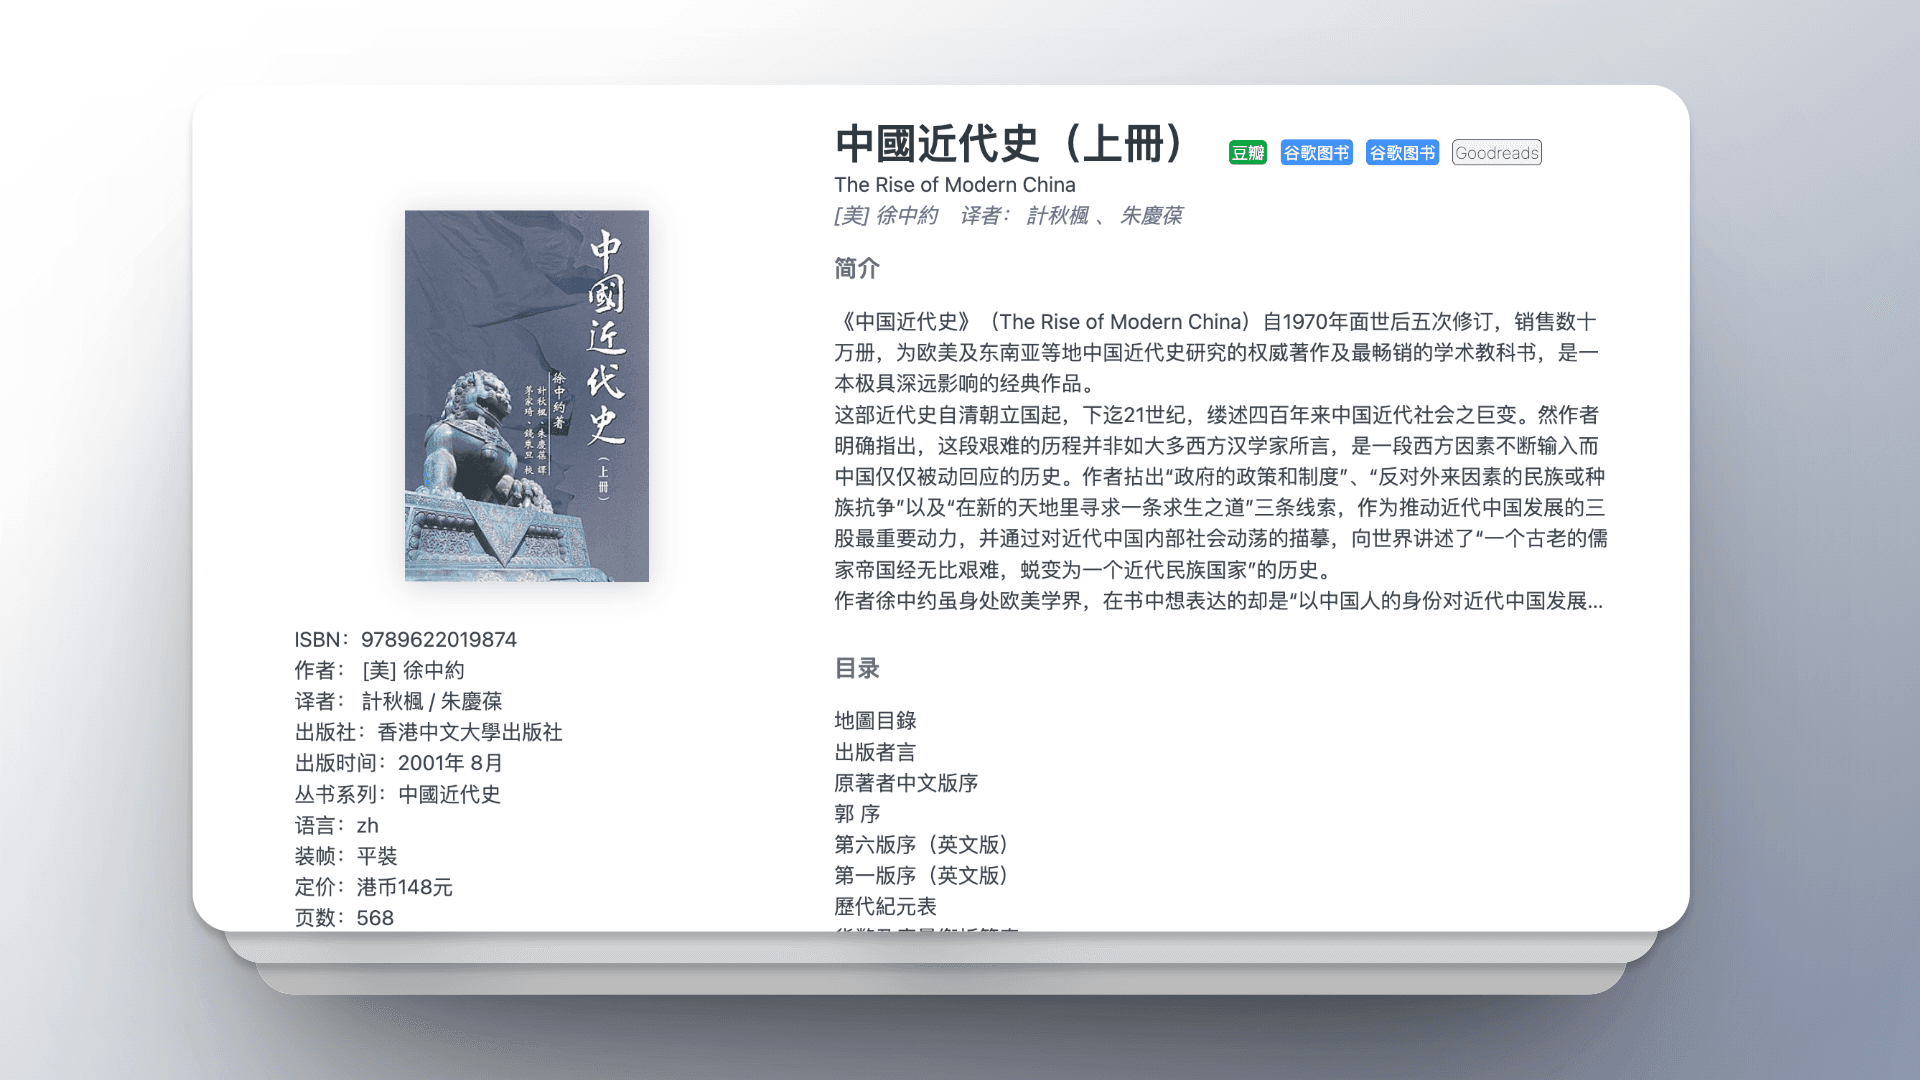The image size is (1920, 1080).
Task: Open the green 豆瓣 badge link
Action: [1248, 153]
